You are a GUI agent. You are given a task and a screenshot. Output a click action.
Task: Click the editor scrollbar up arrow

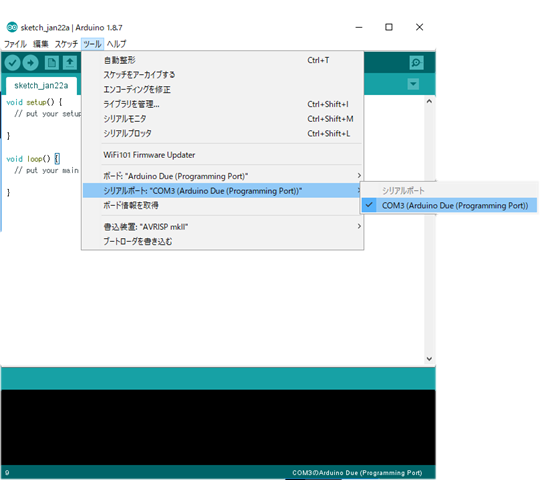[429, 101]
